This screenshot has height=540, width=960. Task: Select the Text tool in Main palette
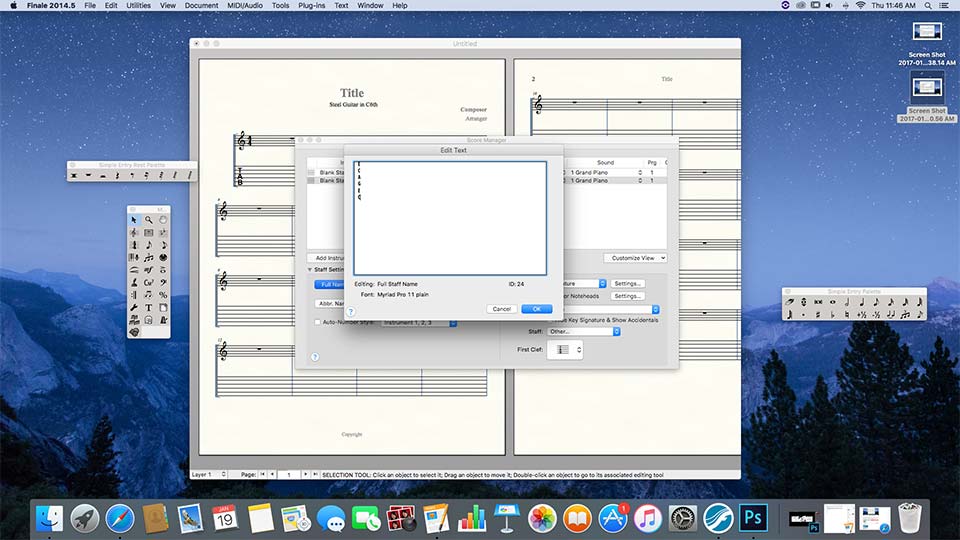pyautogui.click(x=148, y=308)
